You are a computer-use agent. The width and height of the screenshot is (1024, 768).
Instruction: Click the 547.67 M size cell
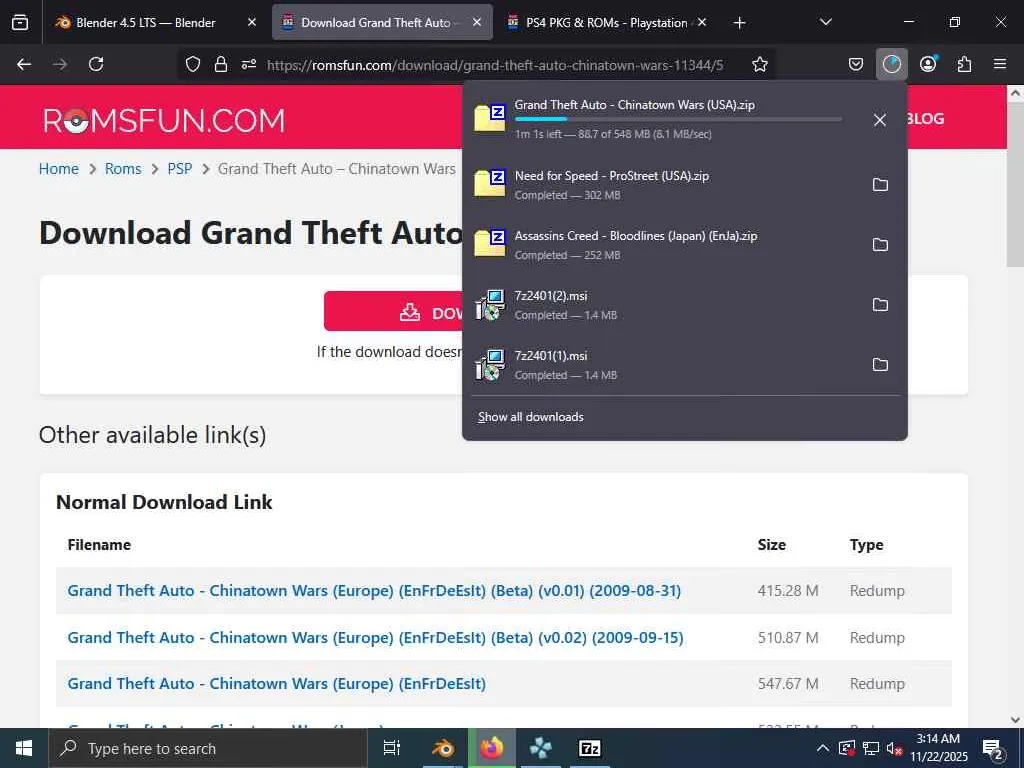click(x=788, y=684)
